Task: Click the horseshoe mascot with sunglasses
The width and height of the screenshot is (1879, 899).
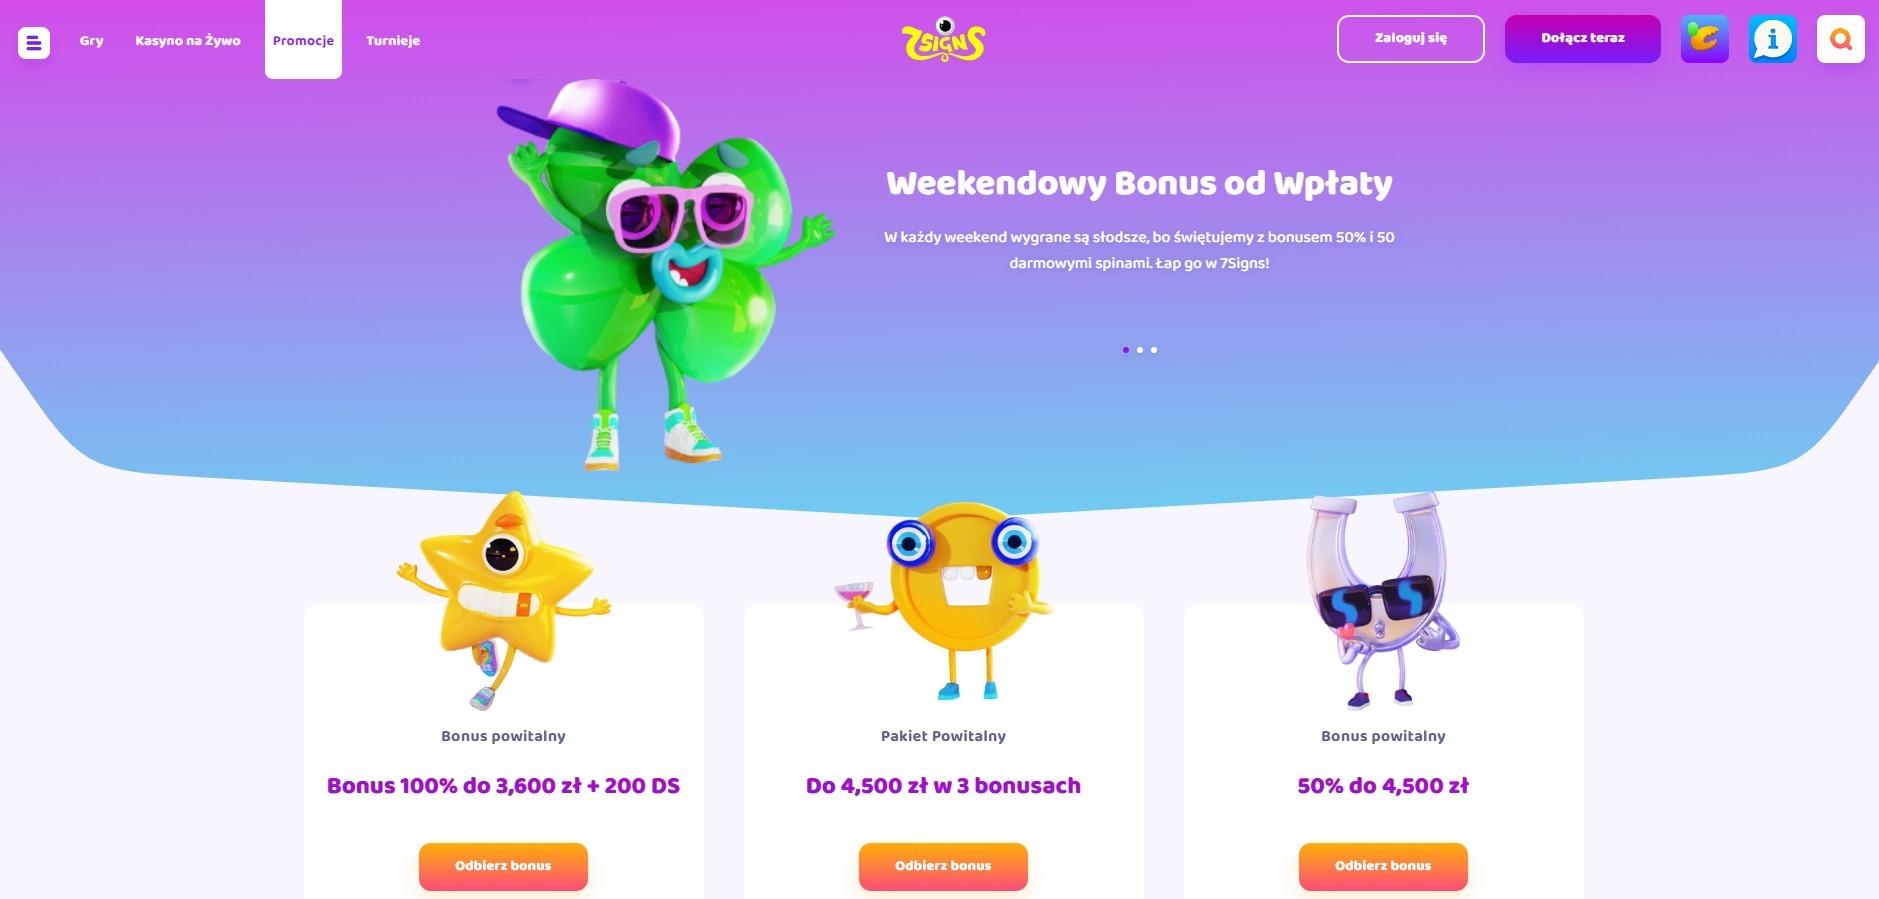Action: pyautogui.click(x=1382, y=600)
